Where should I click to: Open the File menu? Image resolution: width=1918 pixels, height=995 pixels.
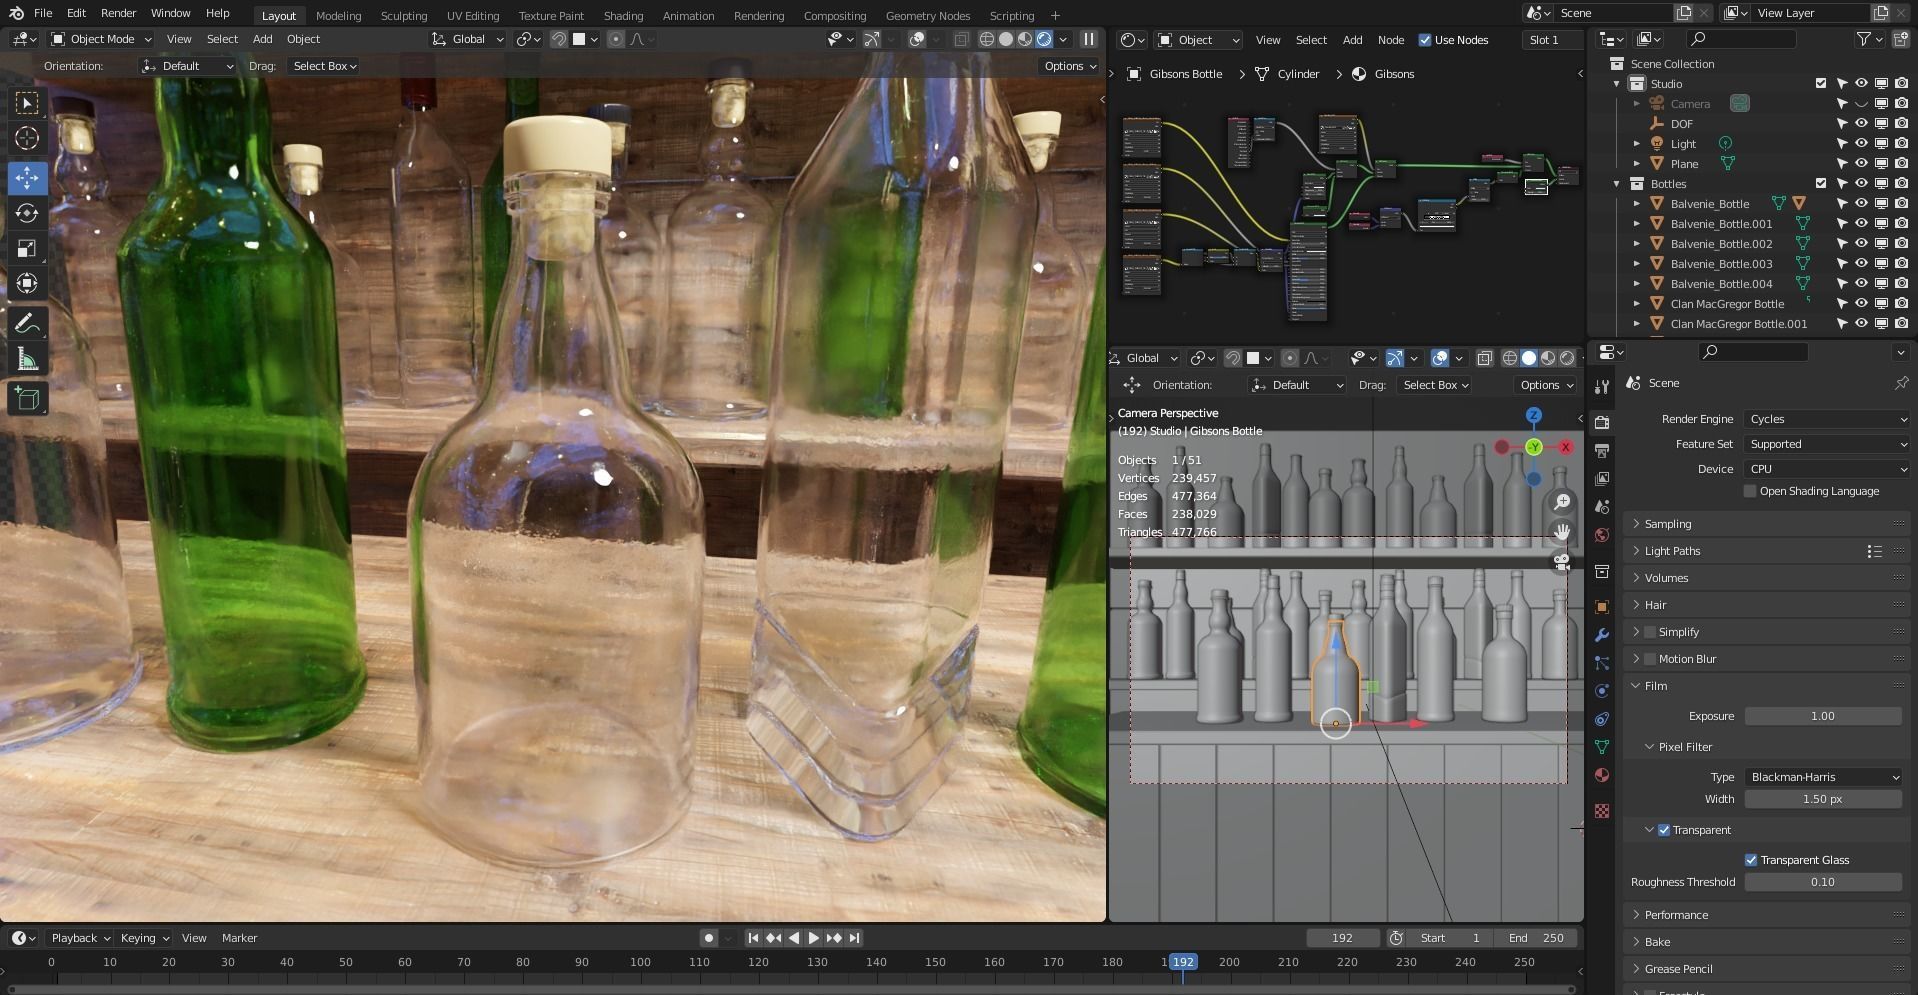(43, 13)
